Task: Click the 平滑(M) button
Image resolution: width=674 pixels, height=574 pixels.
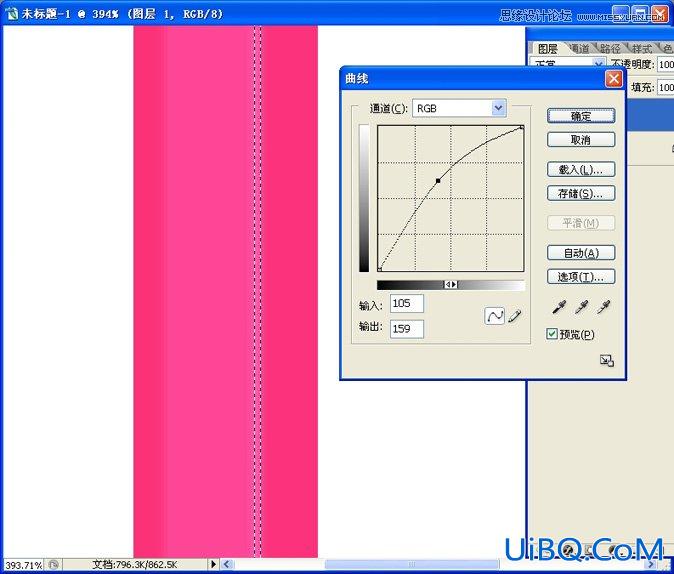Action: click(581, 223)
